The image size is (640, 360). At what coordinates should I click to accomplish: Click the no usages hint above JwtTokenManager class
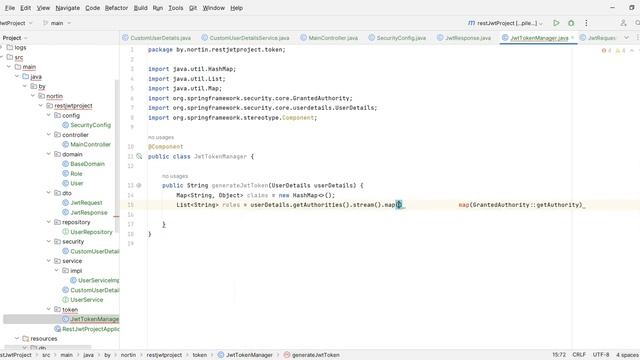(161, 137)
